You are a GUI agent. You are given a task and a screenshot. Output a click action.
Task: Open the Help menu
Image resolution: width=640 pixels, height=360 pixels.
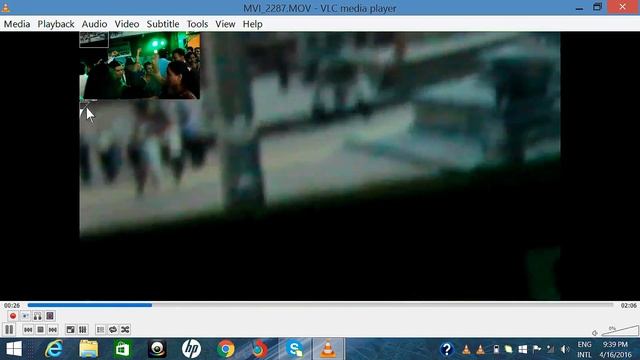tap(252, 24)
